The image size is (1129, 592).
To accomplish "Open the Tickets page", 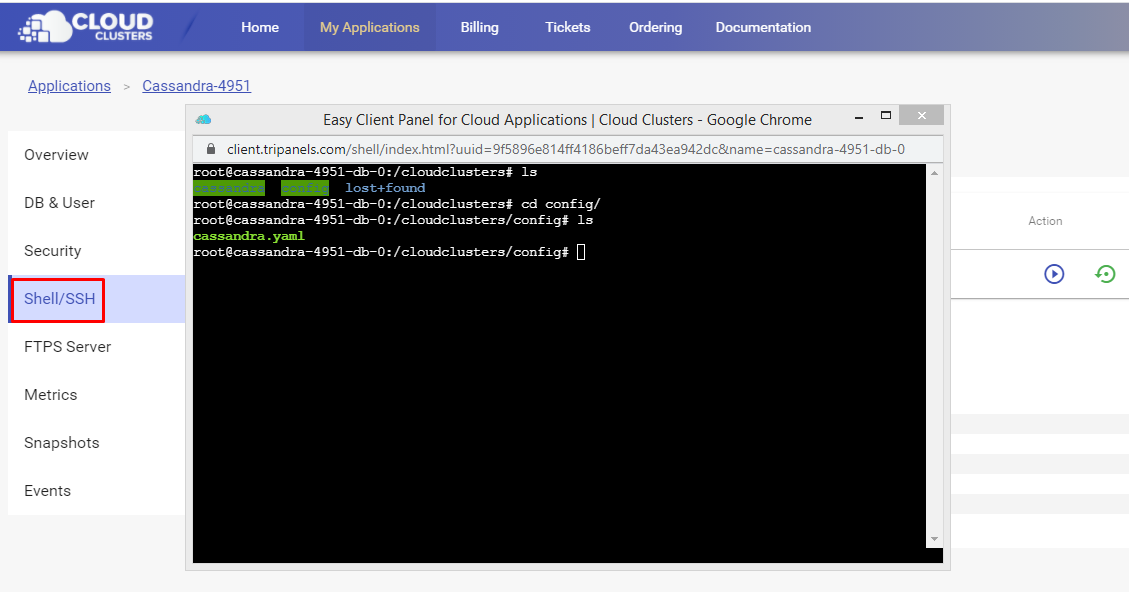I will [x=567, y=27].
